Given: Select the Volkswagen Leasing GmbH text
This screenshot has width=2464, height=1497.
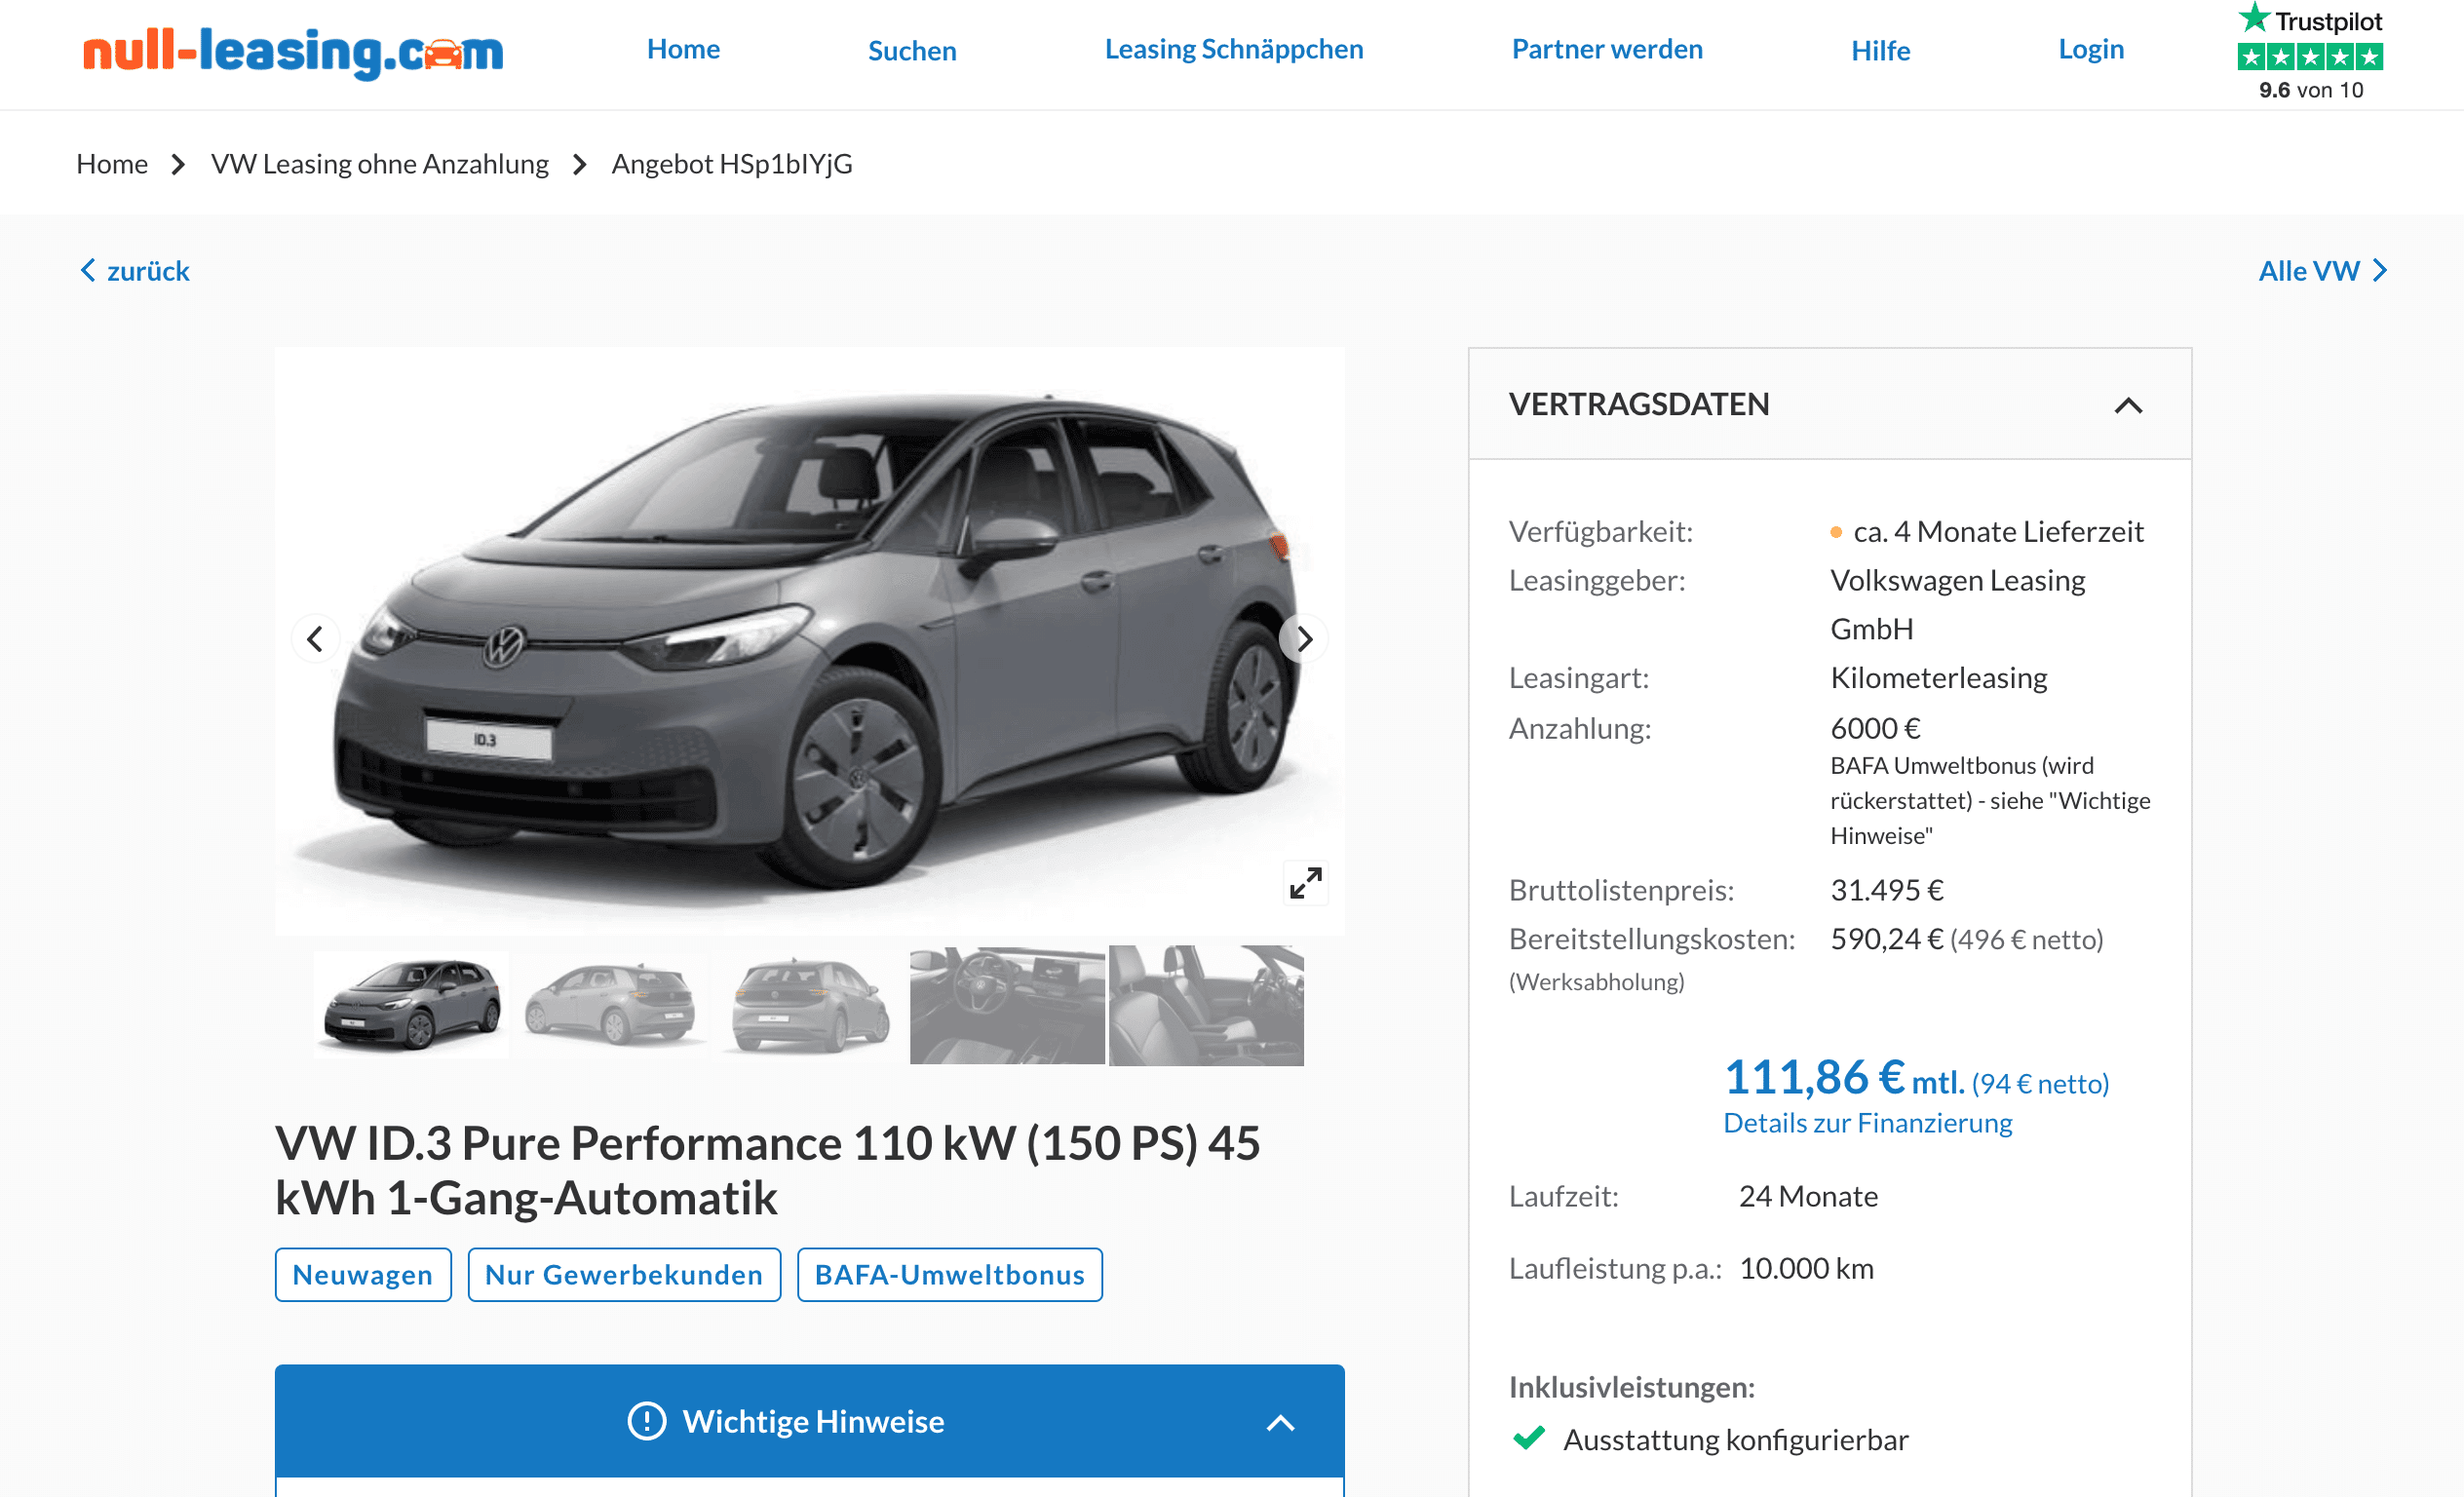Looking at the screenshot, I should pyautogui.click(x=1957, y=604).
